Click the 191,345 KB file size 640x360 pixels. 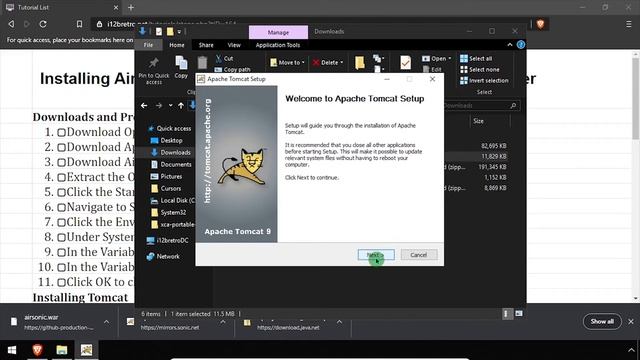coord(492,167)
